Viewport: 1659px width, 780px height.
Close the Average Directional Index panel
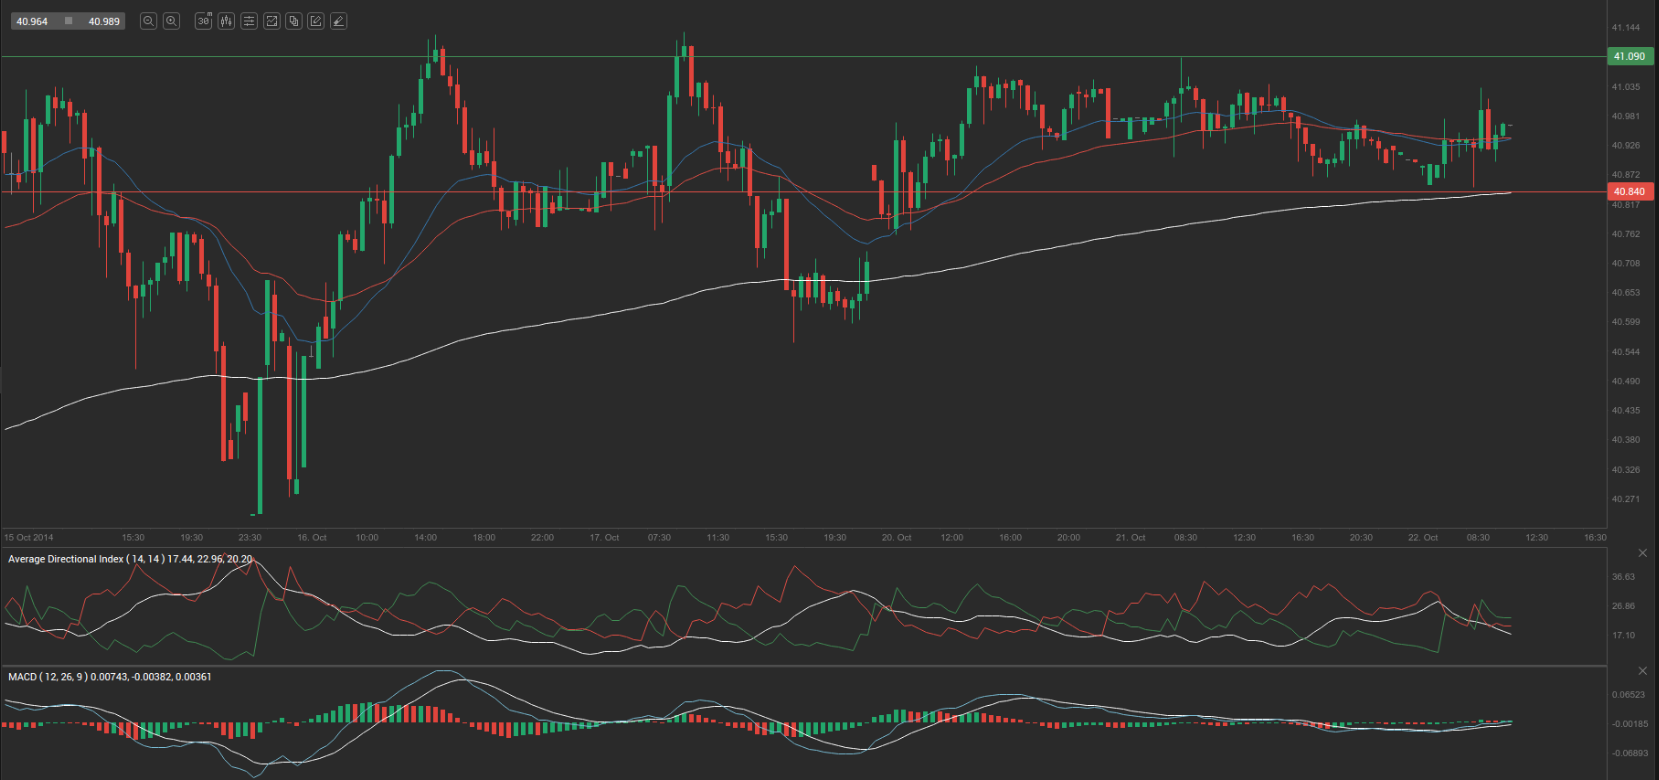1642,553
